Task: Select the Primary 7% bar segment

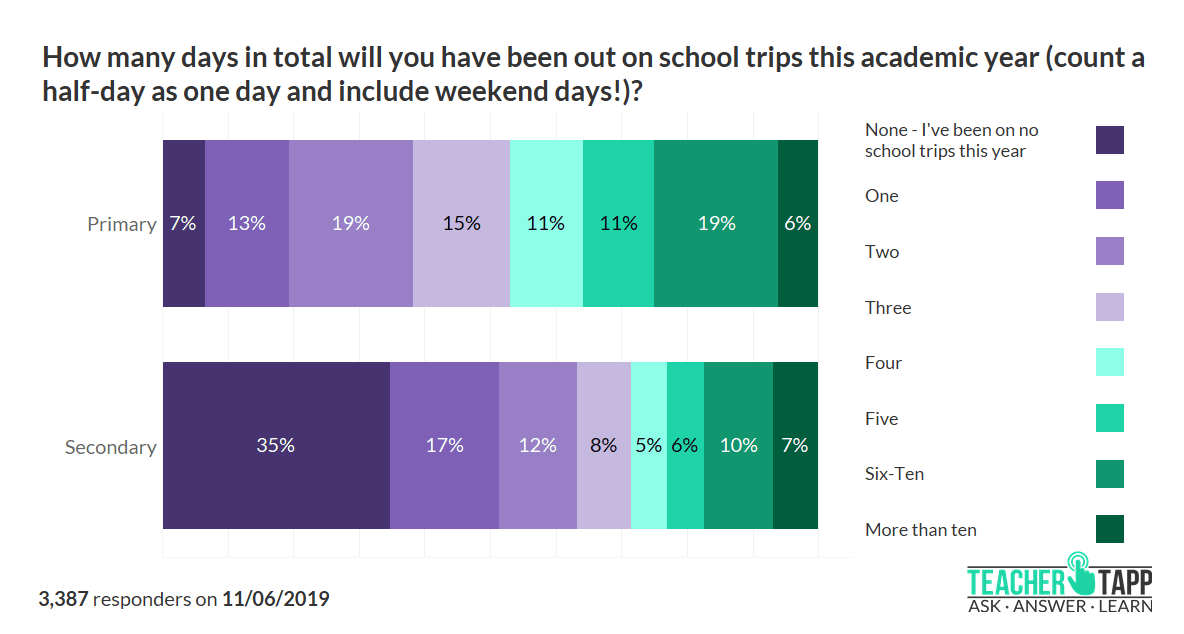Action: pyautogui.click(x=184, y=223)
